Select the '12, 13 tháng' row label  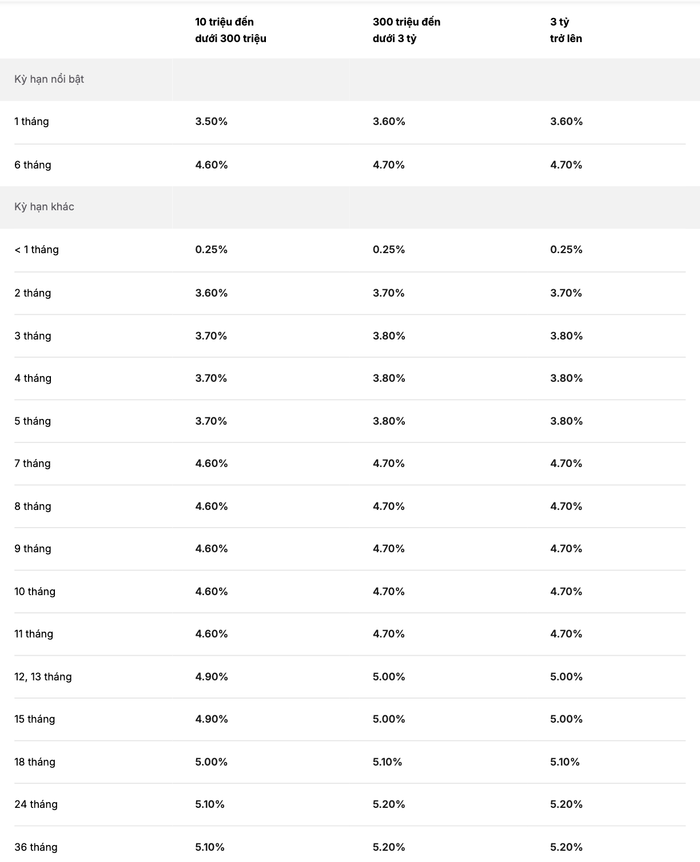click(x=43, y=677)
